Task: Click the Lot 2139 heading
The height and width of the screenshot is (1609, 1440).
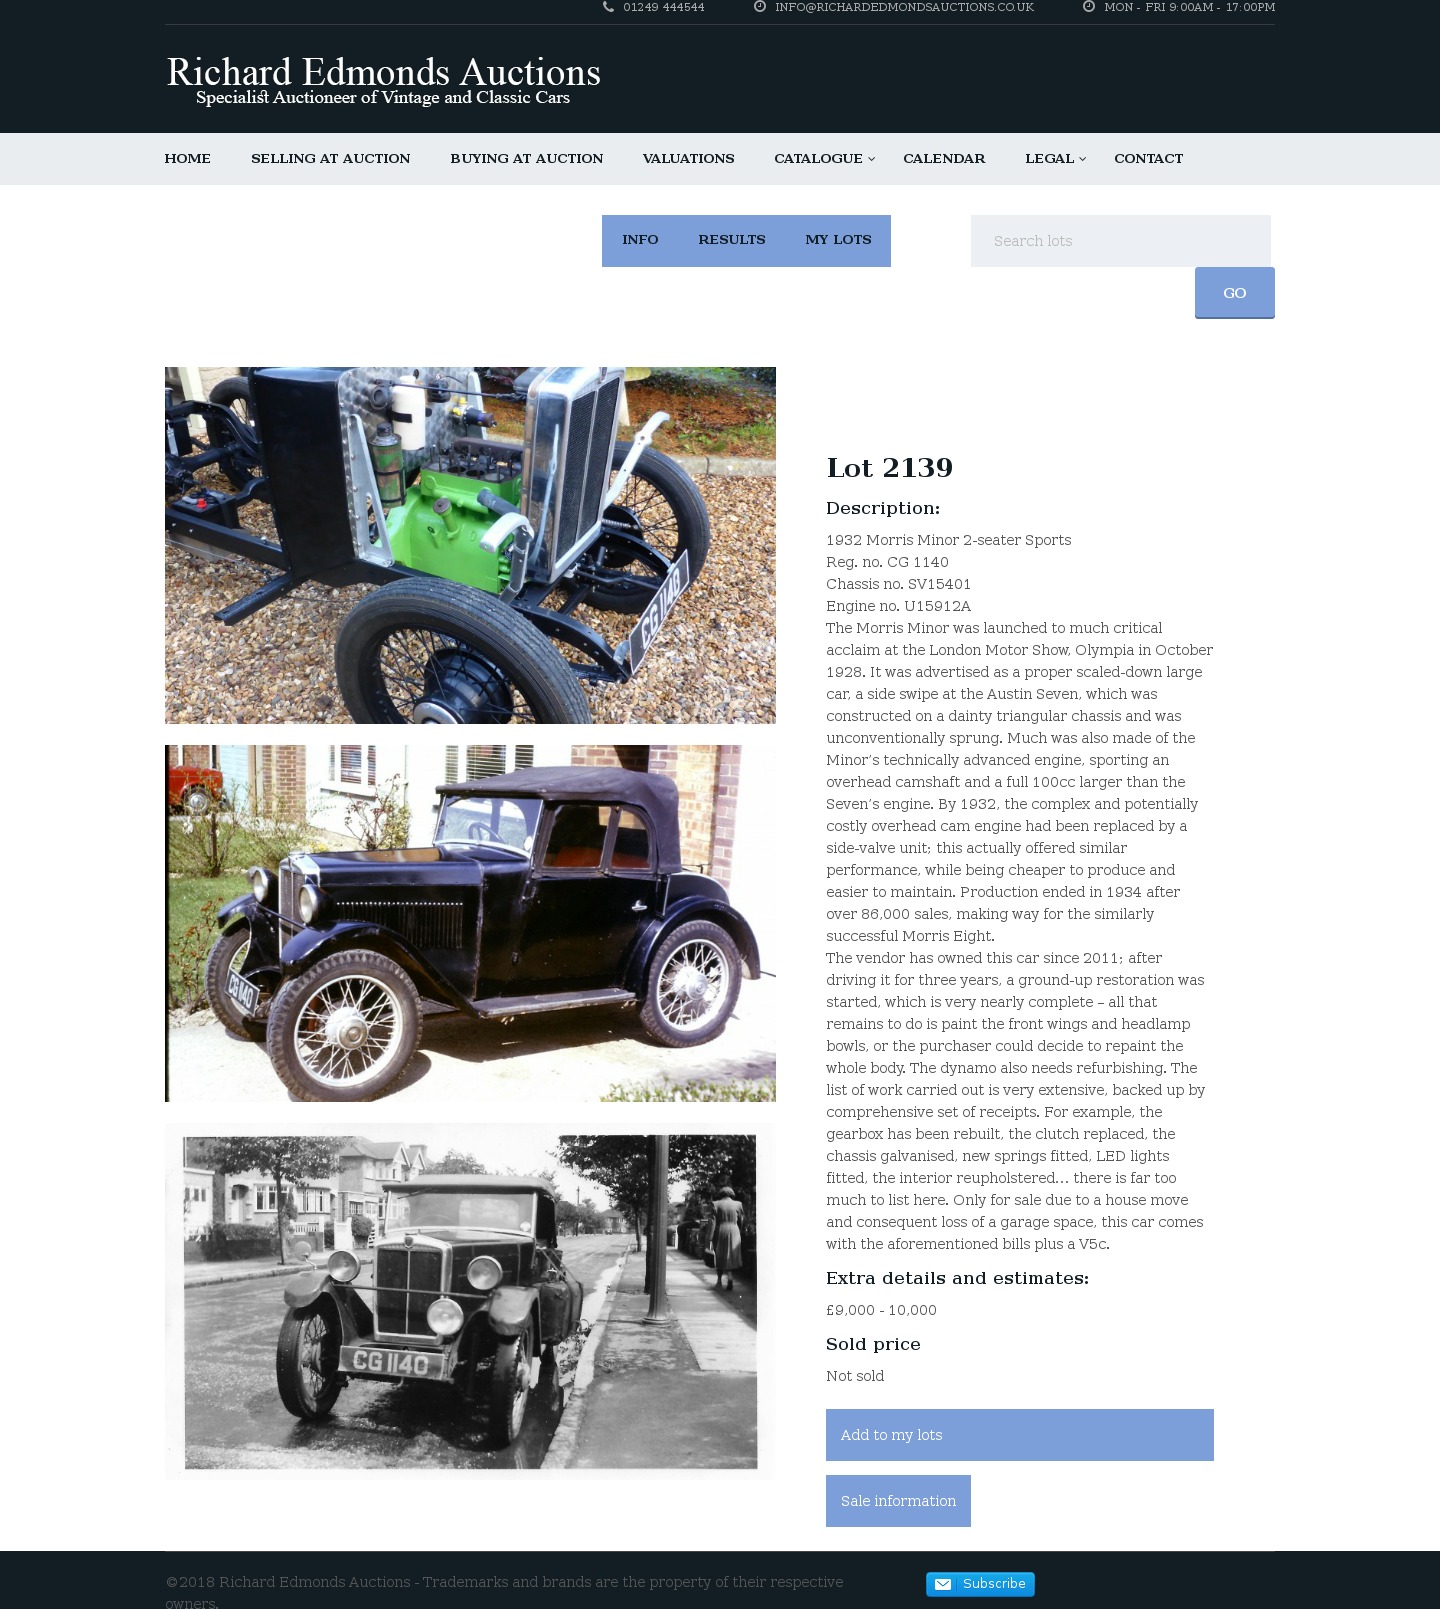Action: [x=889, y=468]
